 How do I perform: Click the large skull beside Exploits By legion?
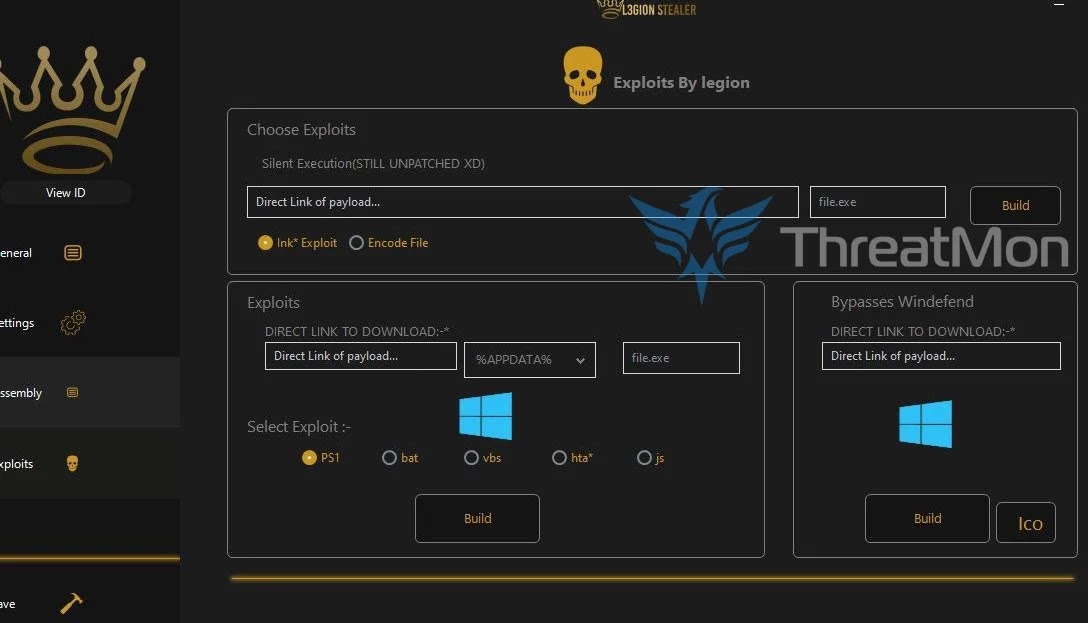(582, 76)
